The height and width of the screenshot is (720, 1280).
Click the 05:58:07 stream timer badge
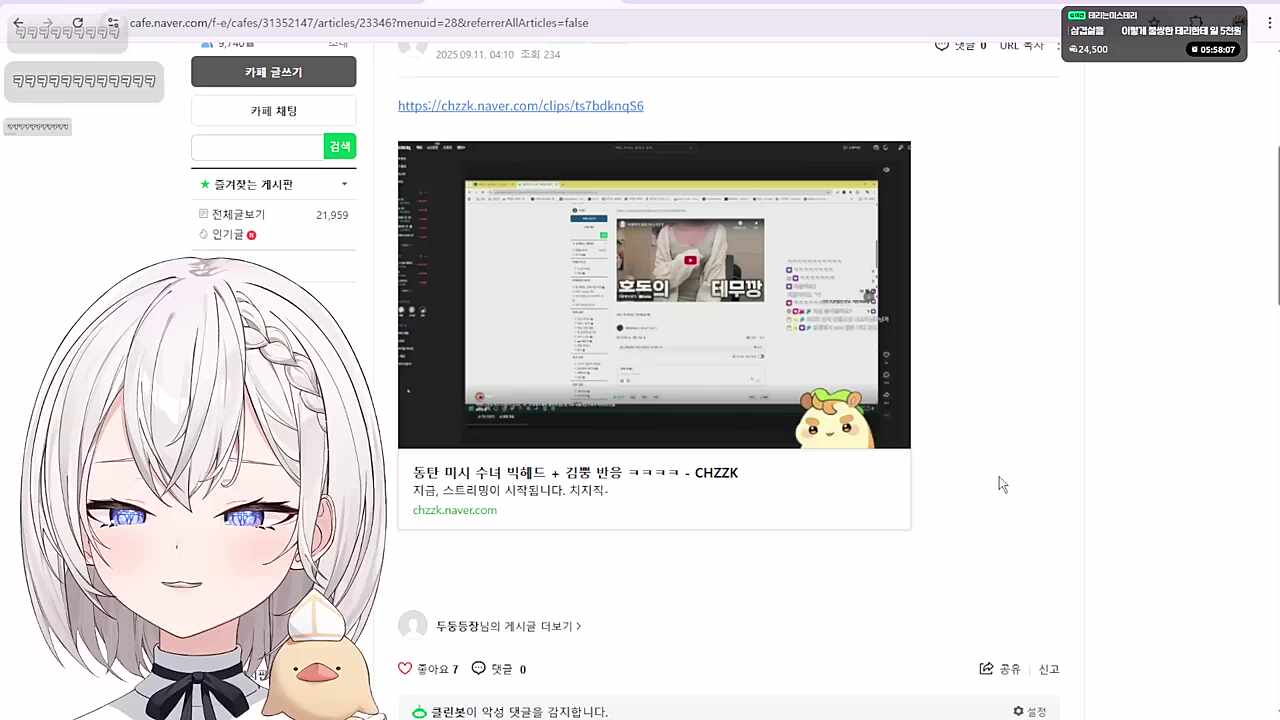pos(1213,49)
